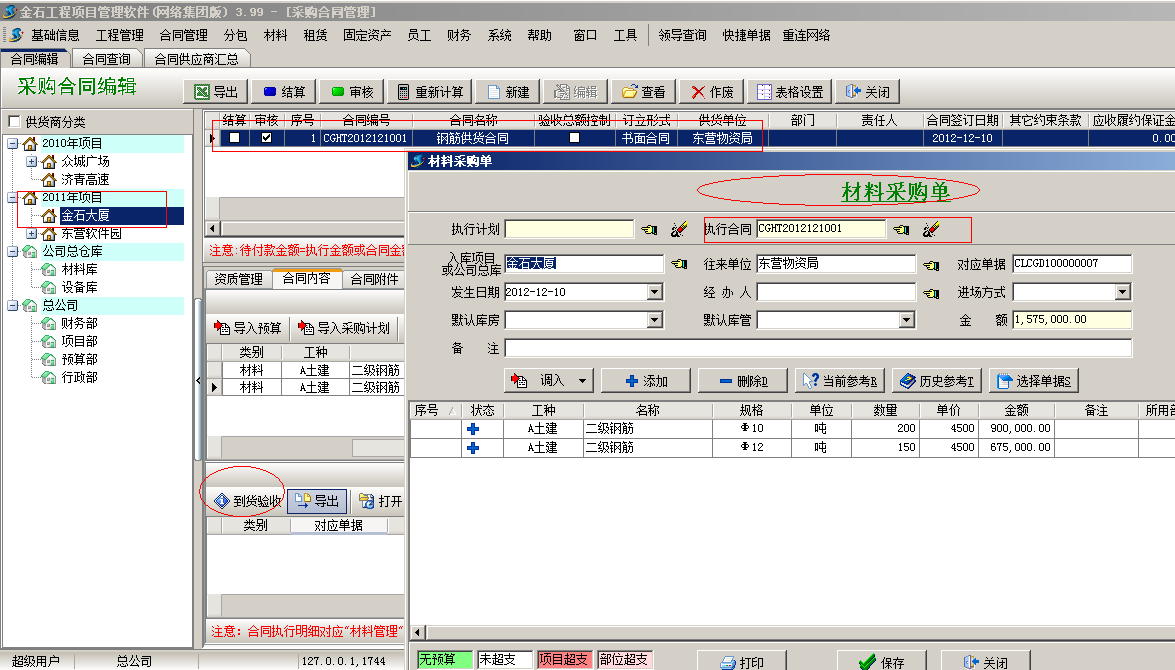Create a new contract with 新建
The width and height of the screenshot is (1175, 670).
(x=508, y=92)
